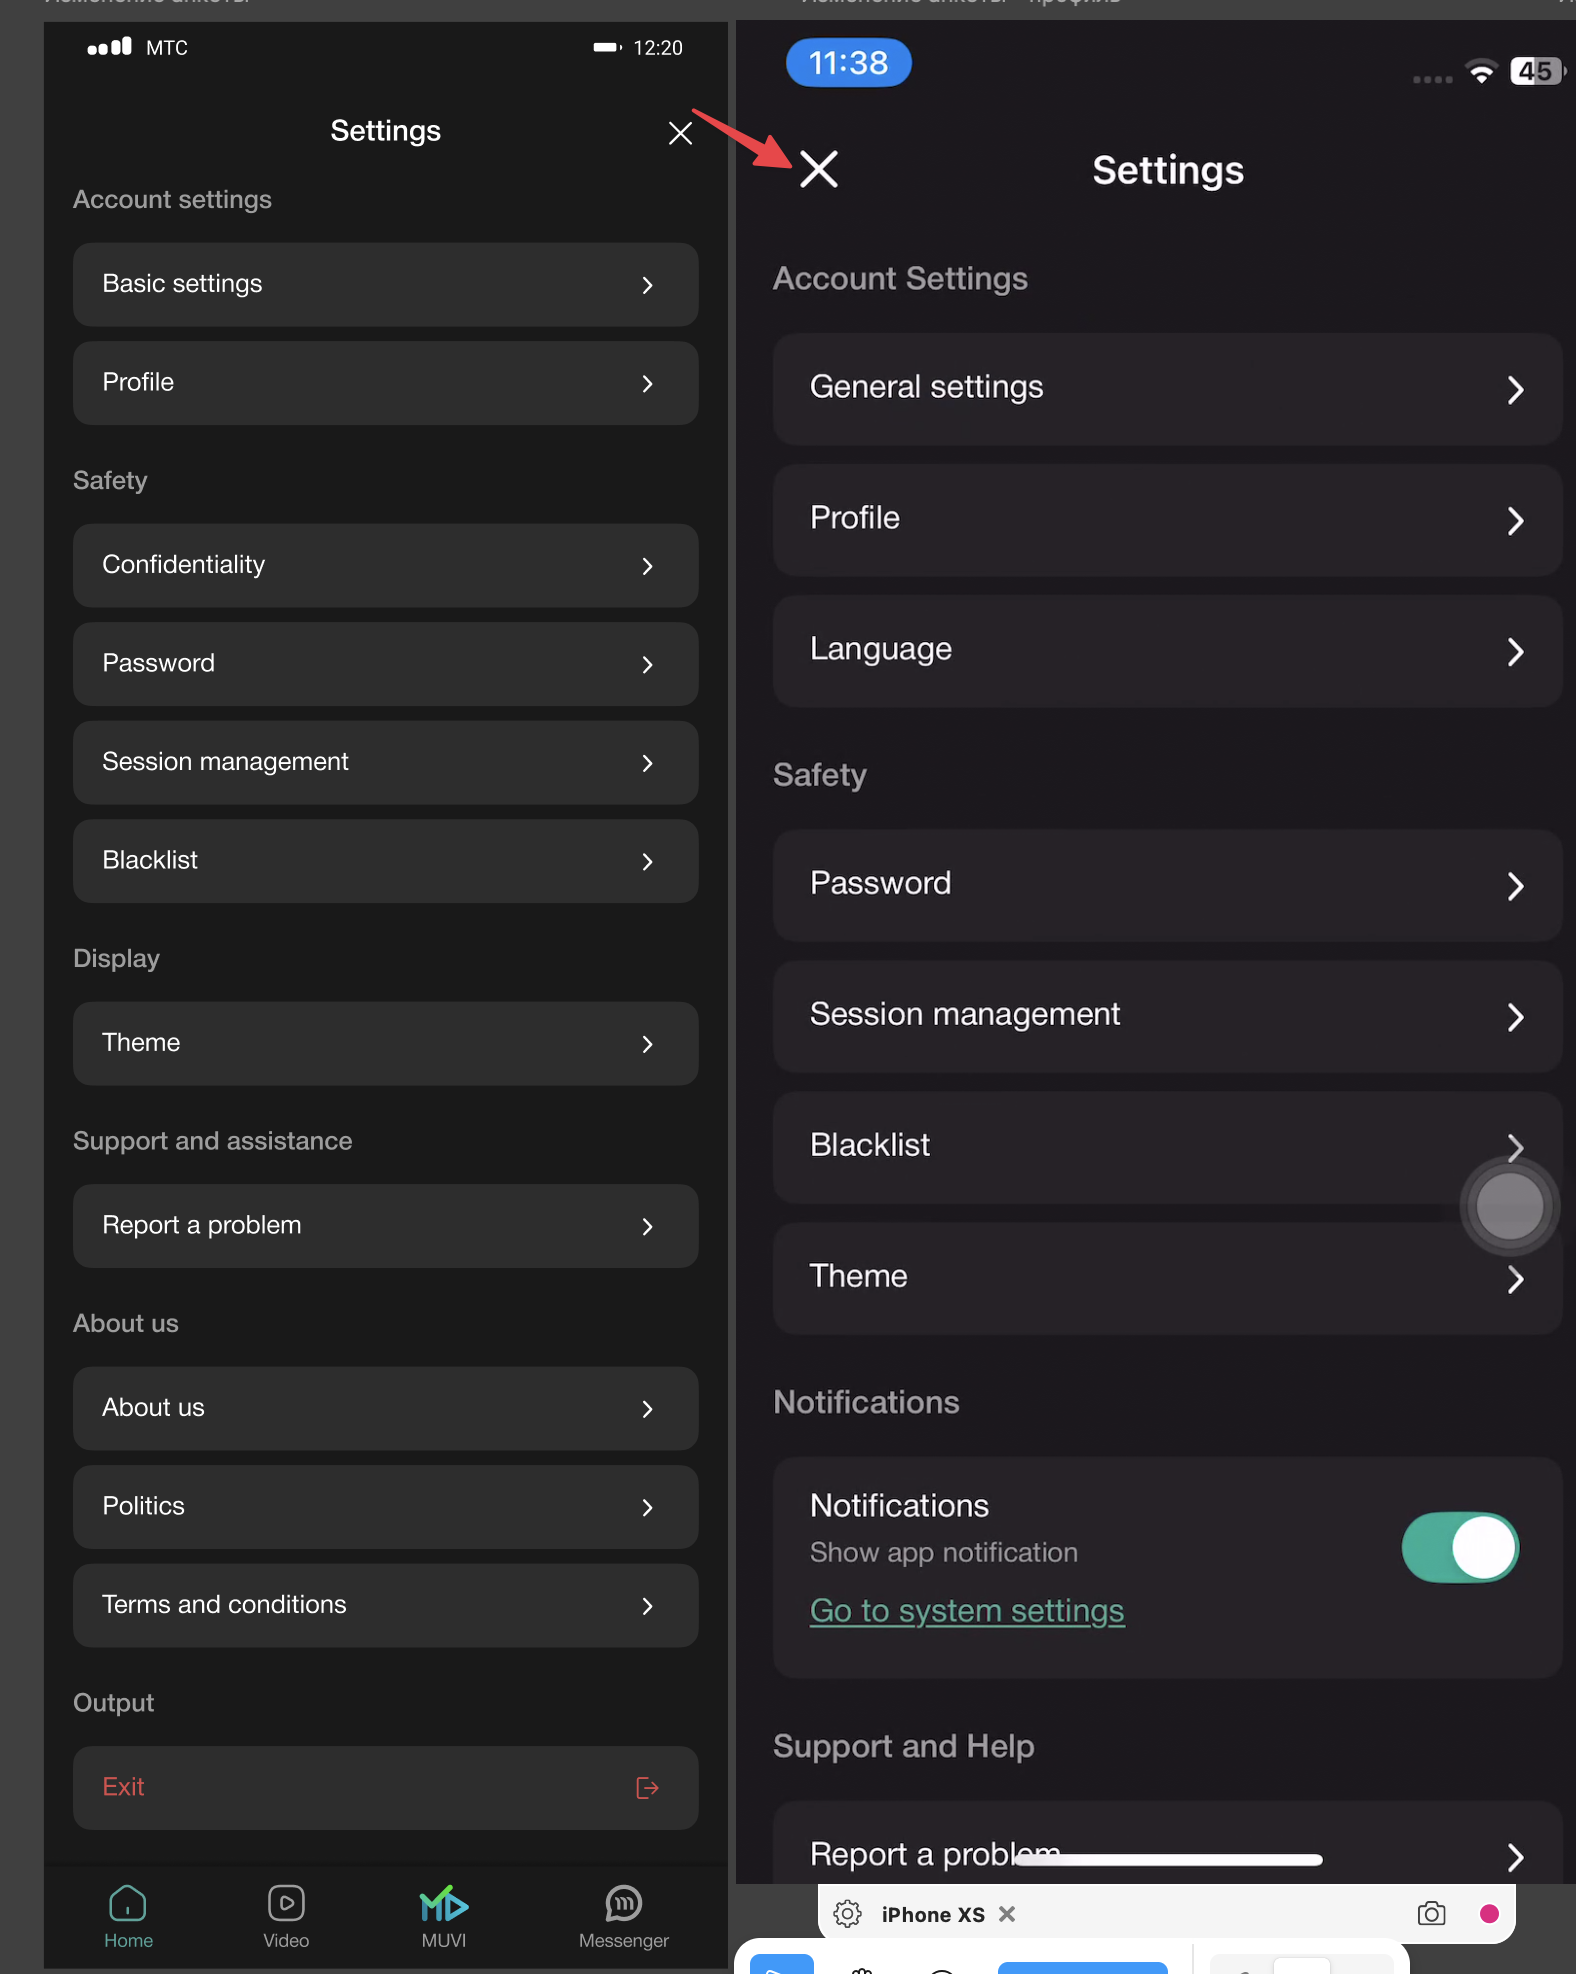Open Terms and conditions row
The width and height of the screenshot is (1576, 1974).
(385, 1605)
